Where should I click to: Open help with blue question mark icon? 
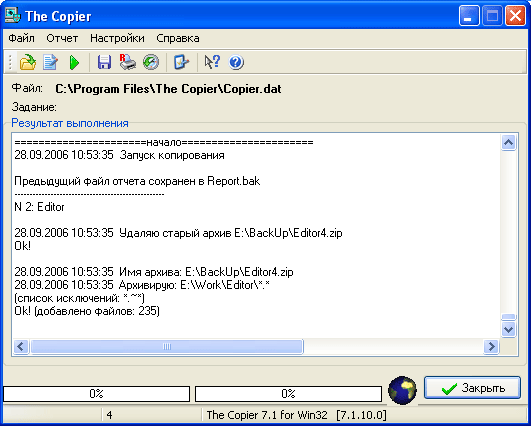236,62
